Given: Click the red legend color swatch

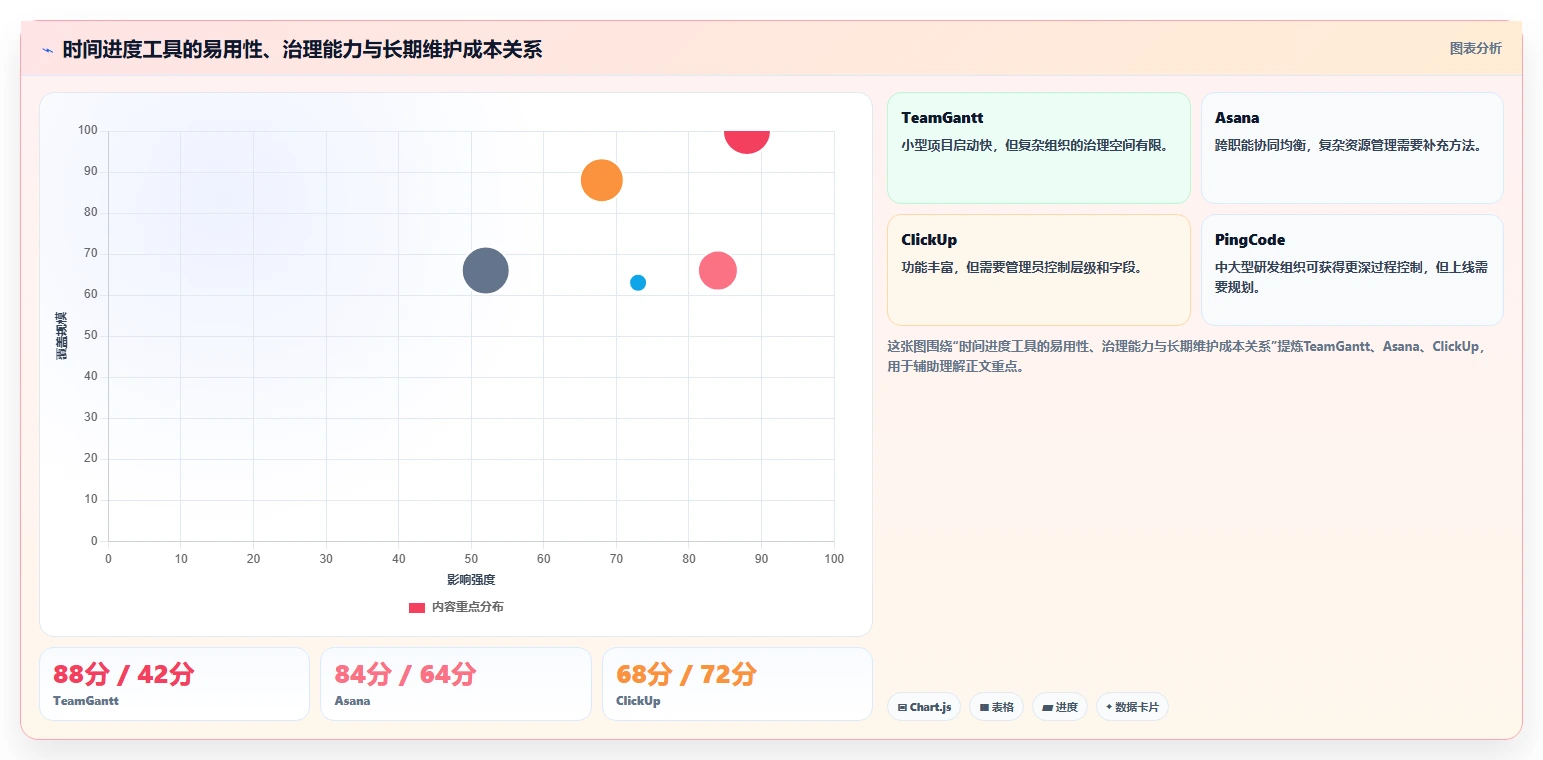Looking at the screenshot, I should click(x=417, y=608).
